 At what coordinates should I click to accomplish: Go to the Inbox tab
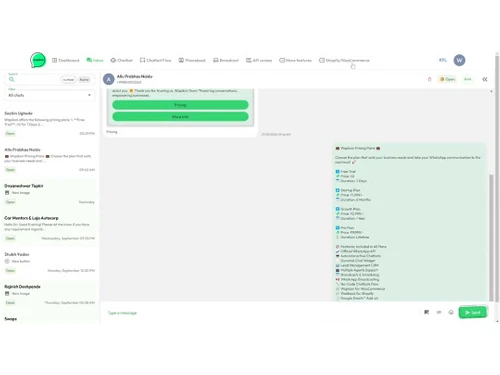click(95, 60)
